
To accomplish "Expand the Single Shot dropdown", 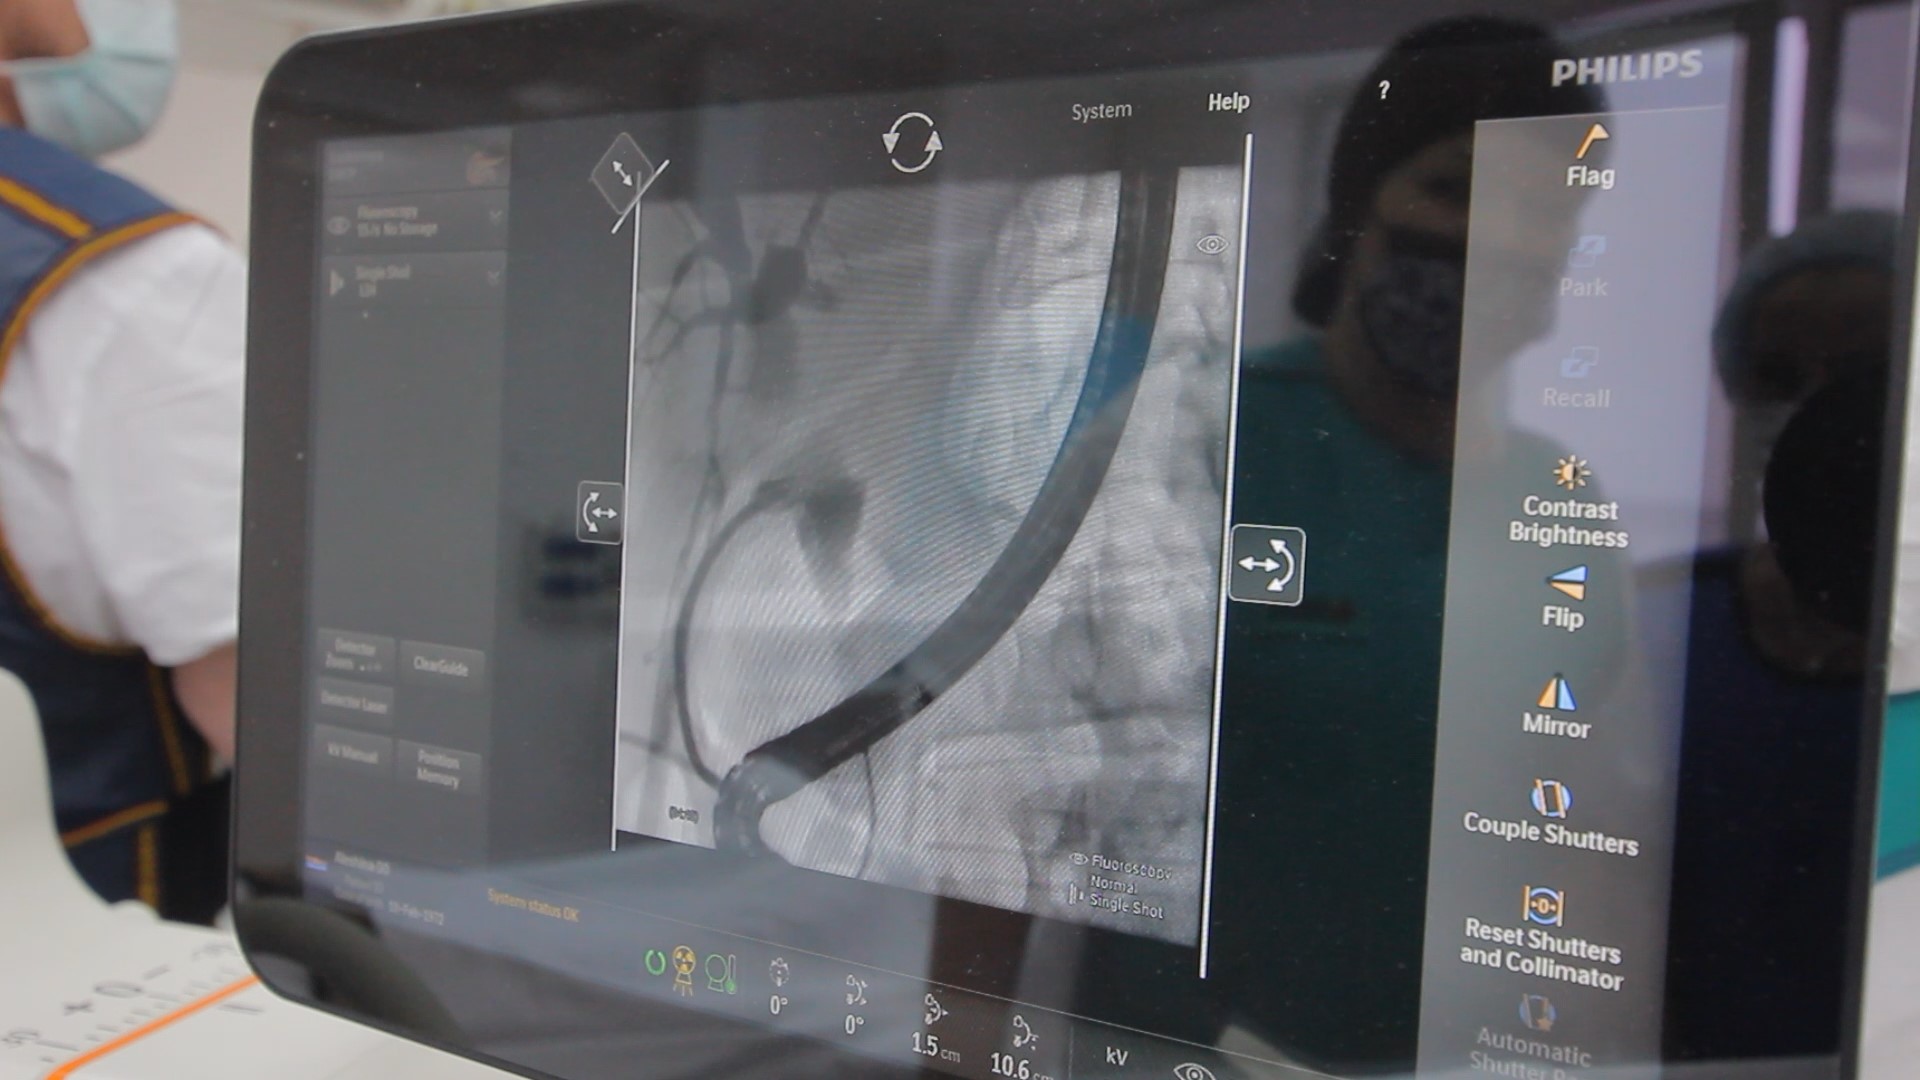I will tap(493, 277).
